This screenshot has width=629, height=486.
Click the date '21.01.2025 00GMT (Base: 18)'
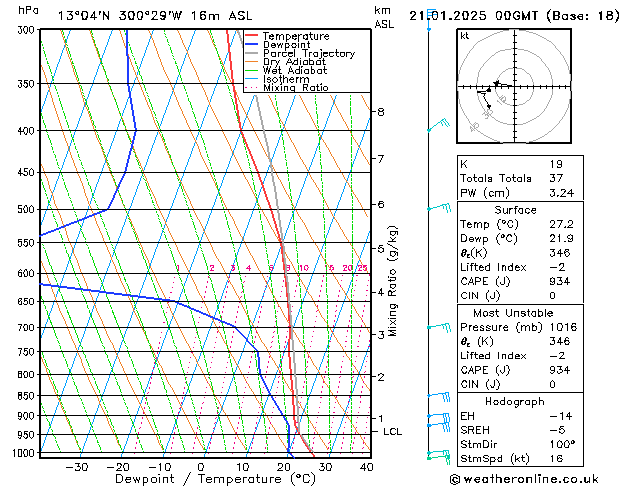514,16
